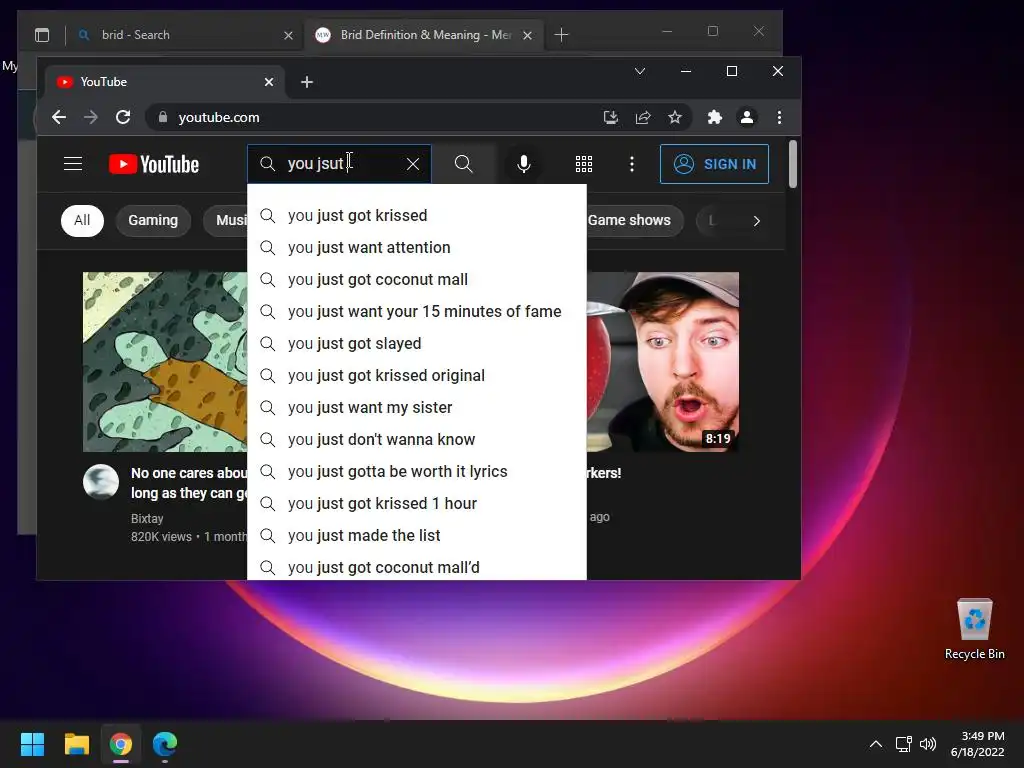
Task: Open the clock showing 3:49 PM
Action: tap(978, 744)
